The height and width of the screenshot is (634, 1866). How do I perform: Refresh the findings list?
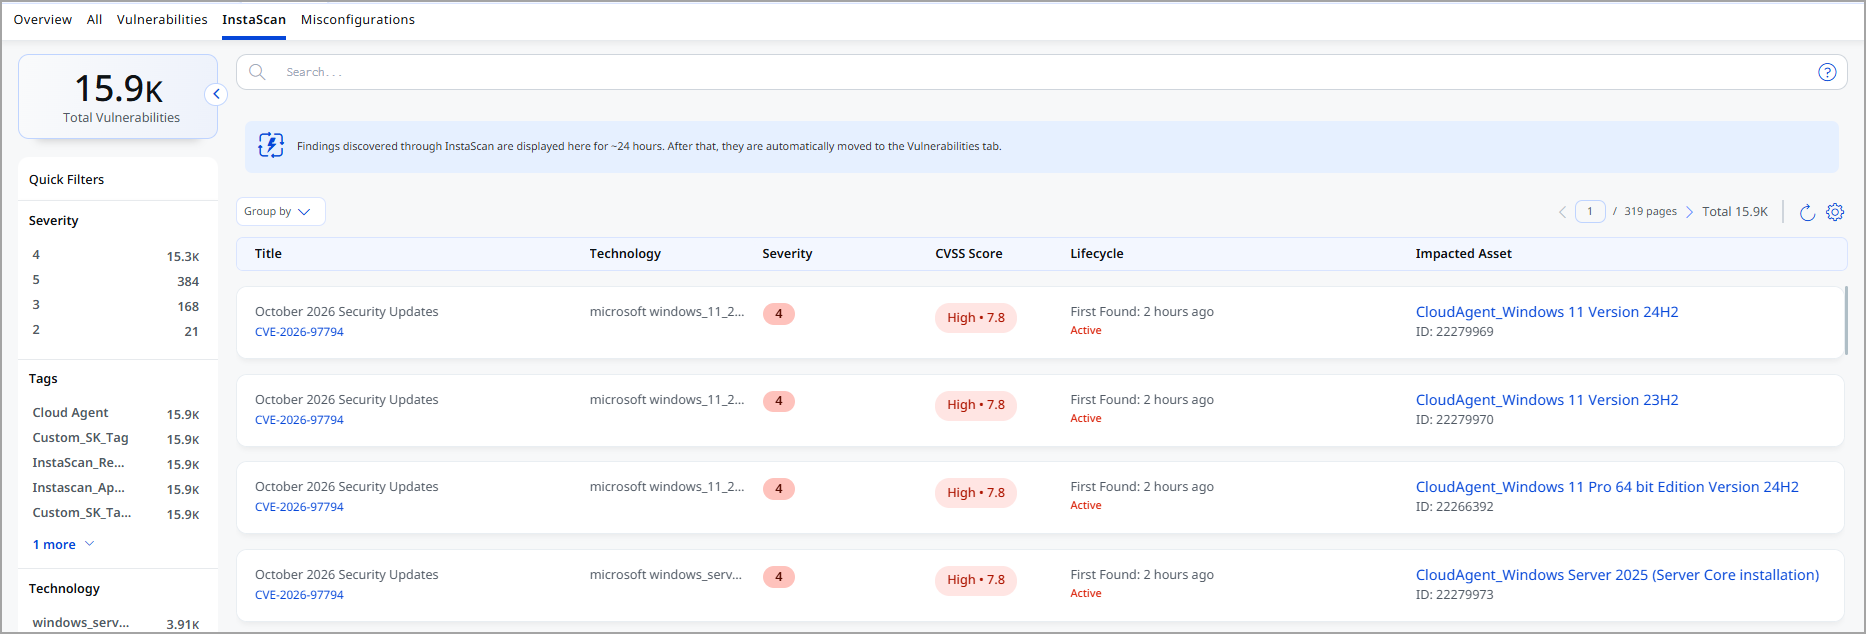1807,212
